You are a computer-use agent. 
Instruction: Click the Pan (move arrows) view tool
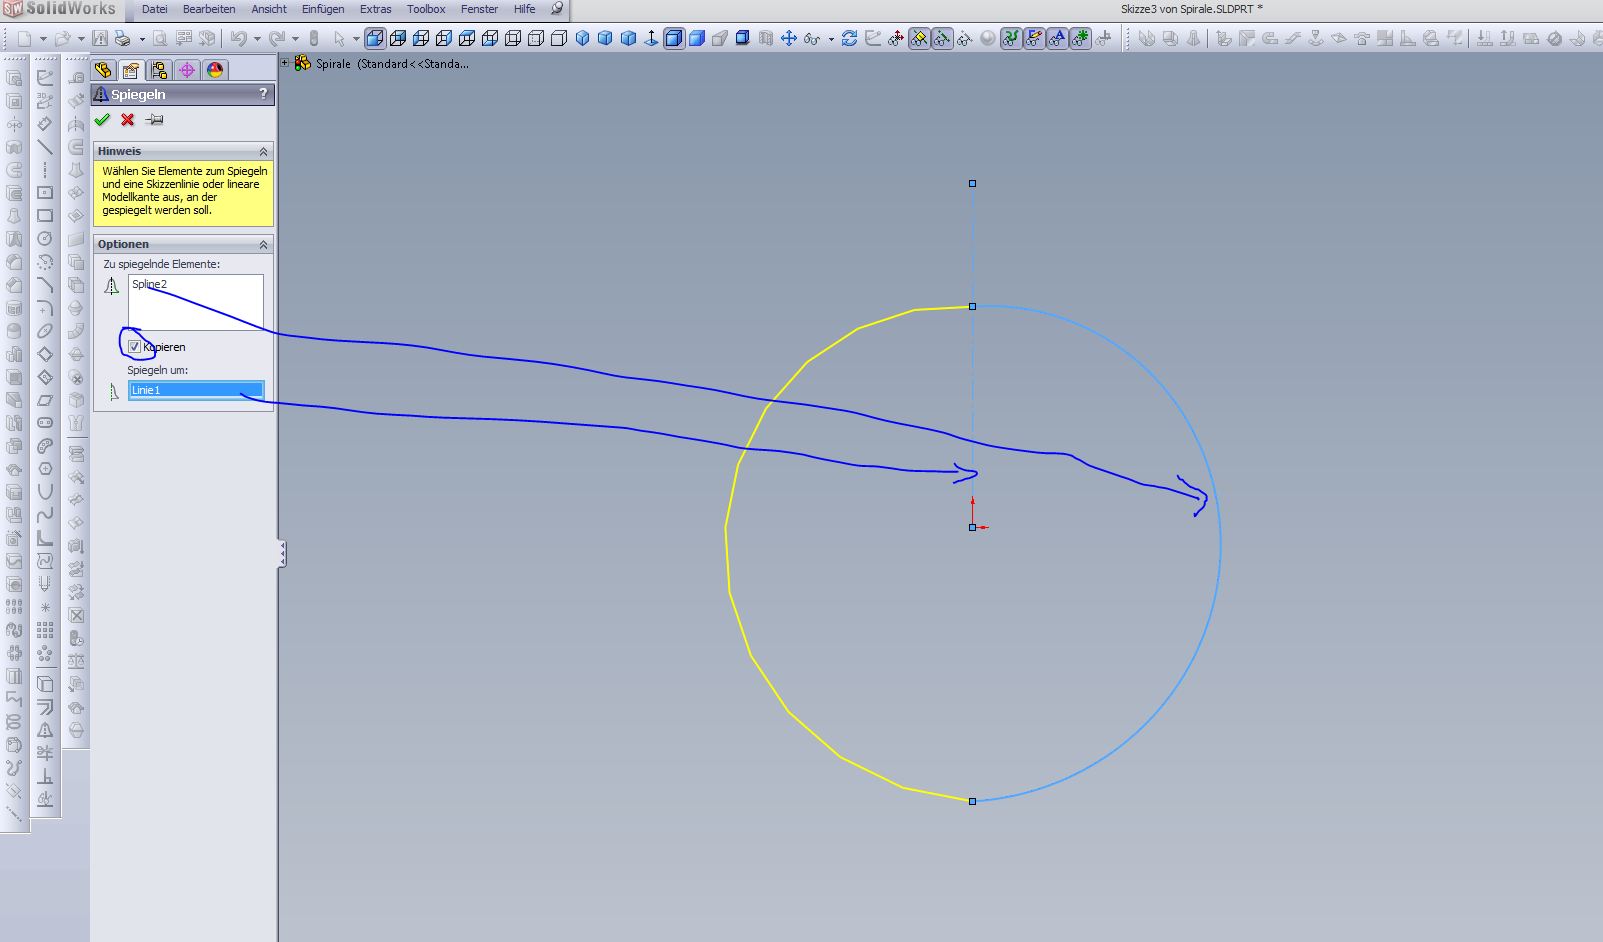[x=788, y=39]
